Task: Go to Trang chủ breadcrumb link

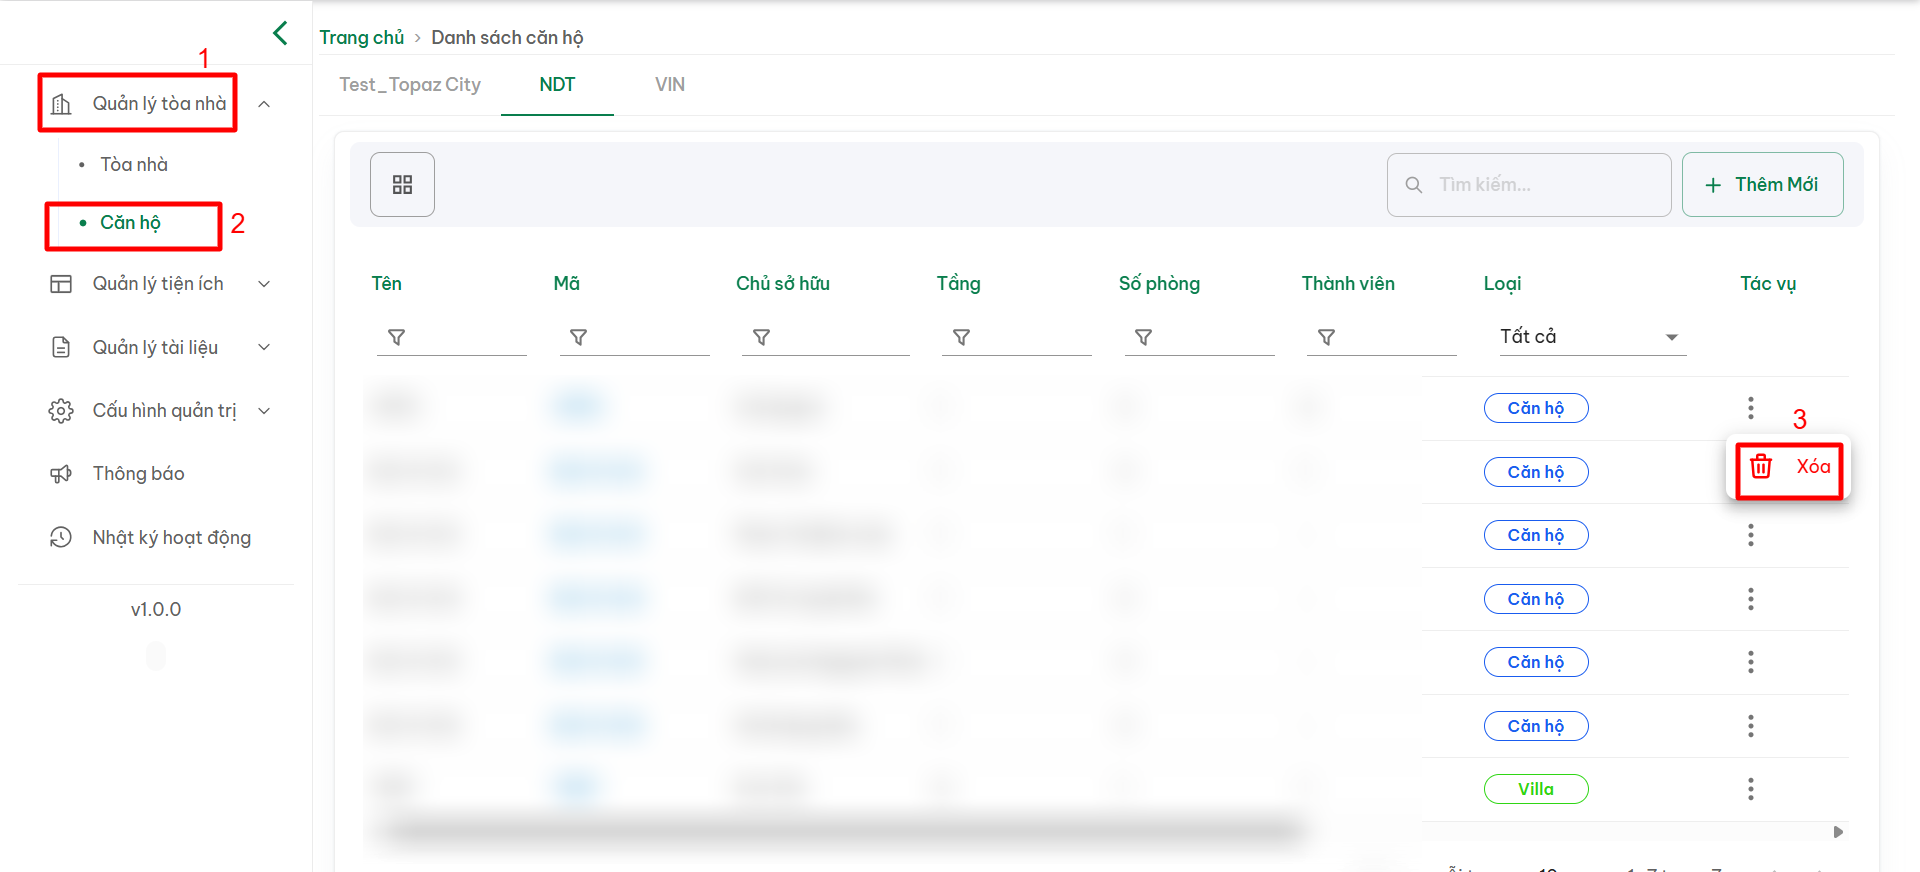Action: click(x=361, y=38)
